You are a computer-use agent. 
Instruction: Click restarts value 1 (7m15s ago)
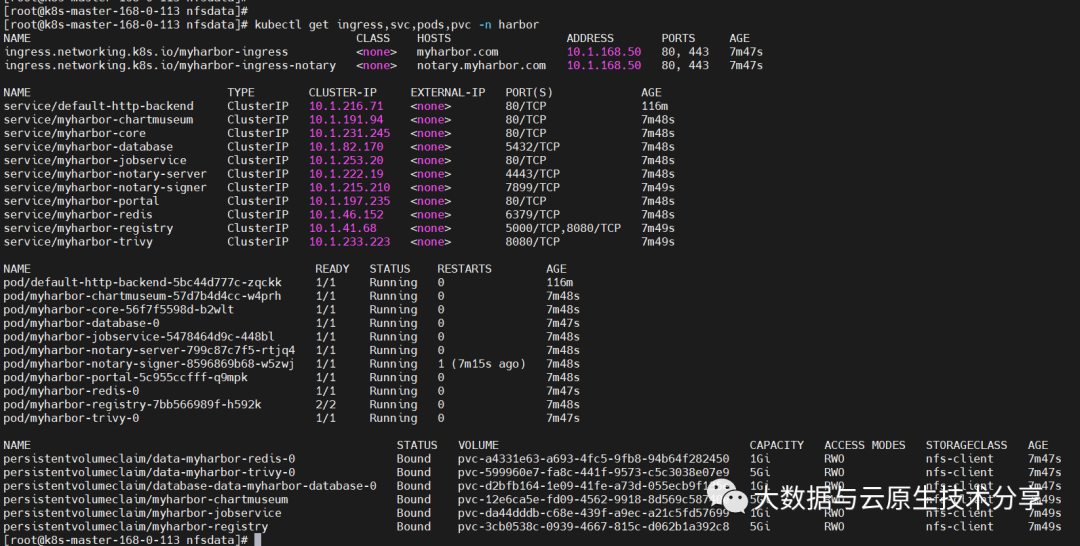481,364
